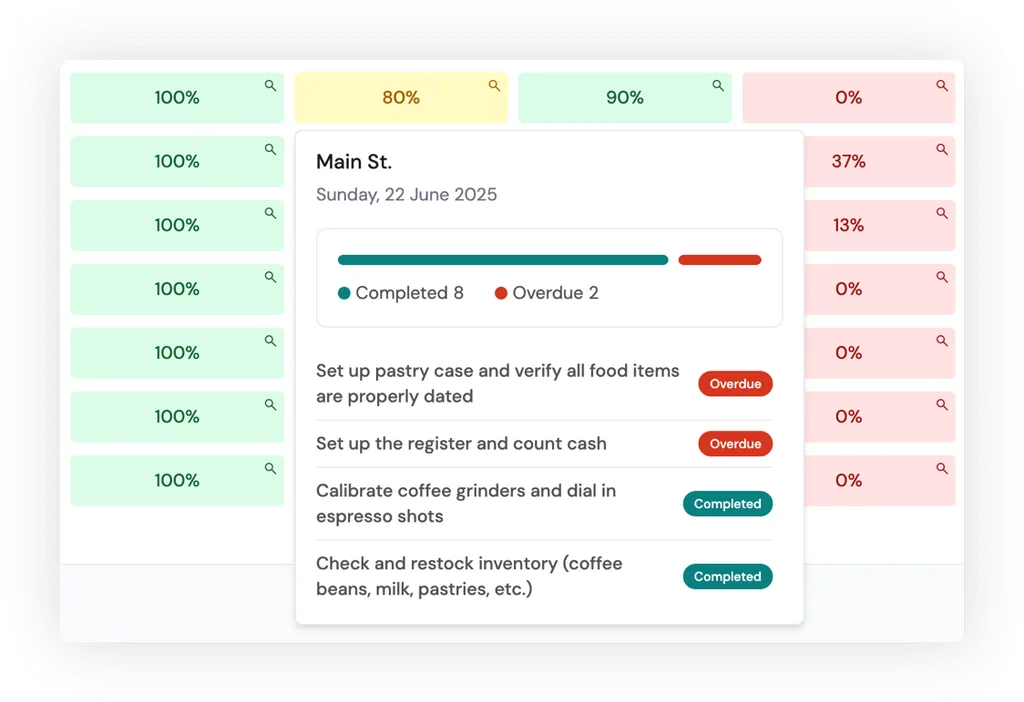The height and width of the screenshot is (702, 1024).
Task: Click the magnifier on the bottom-right 0% cell
Action: point(942,468)
